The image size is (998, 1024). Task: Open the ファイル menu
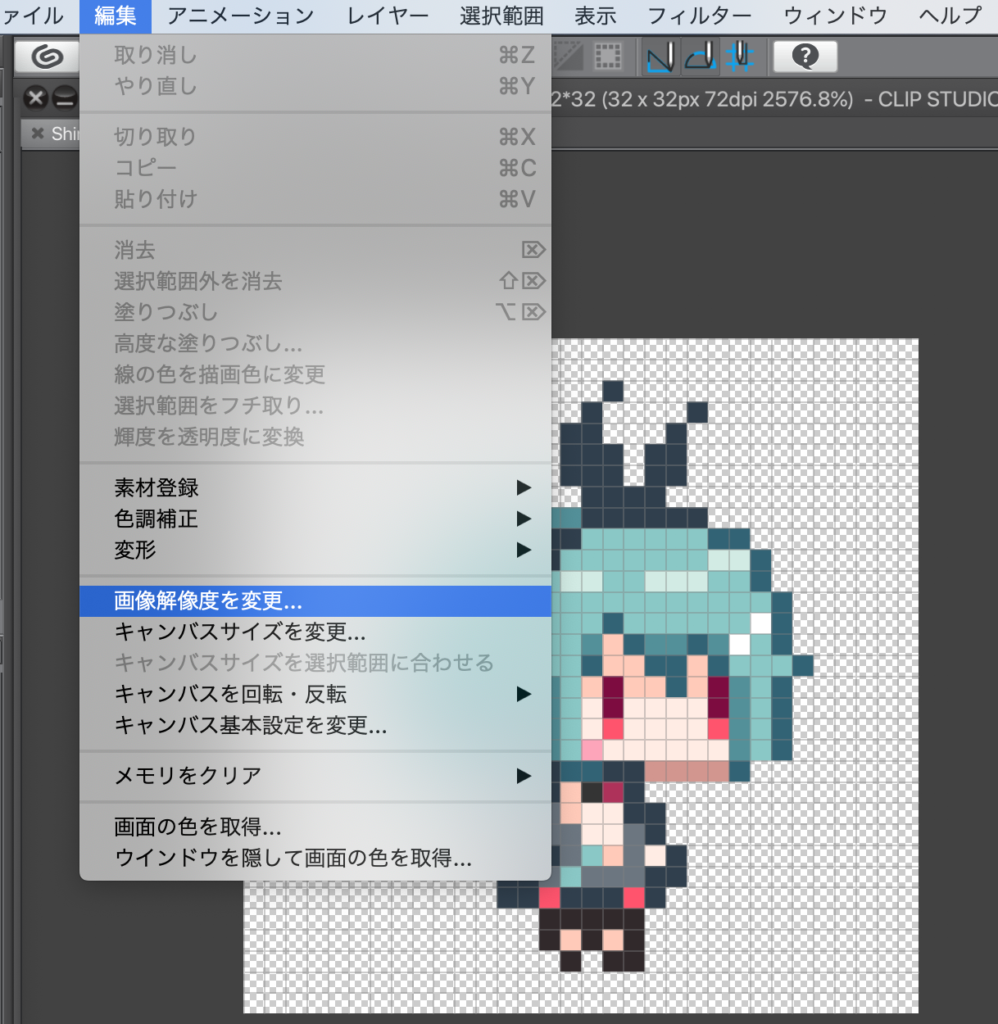(31, 16)
